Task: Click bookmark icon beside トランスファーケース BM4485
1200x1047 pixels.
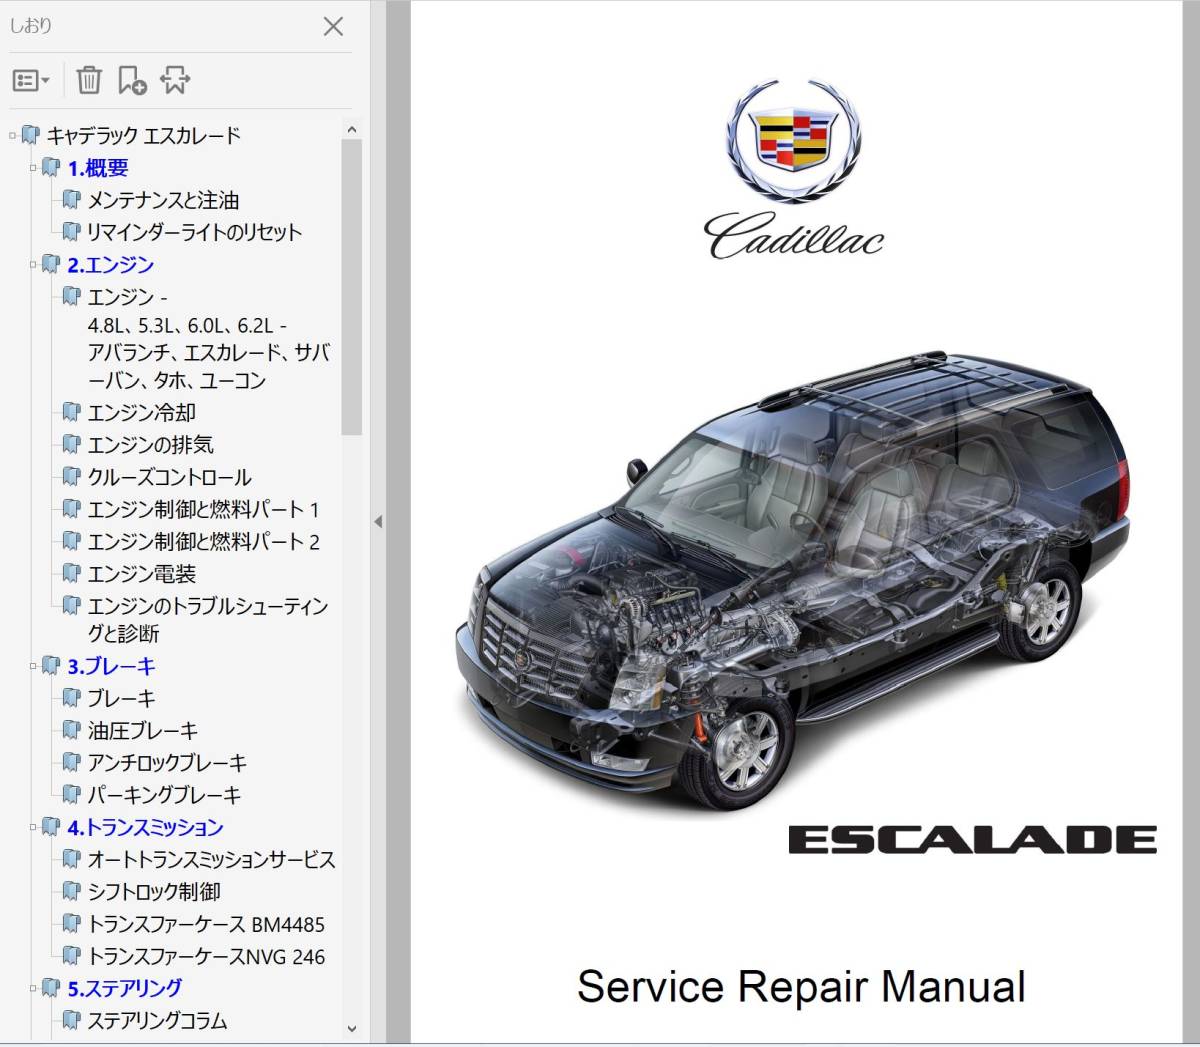Action: 71,923
